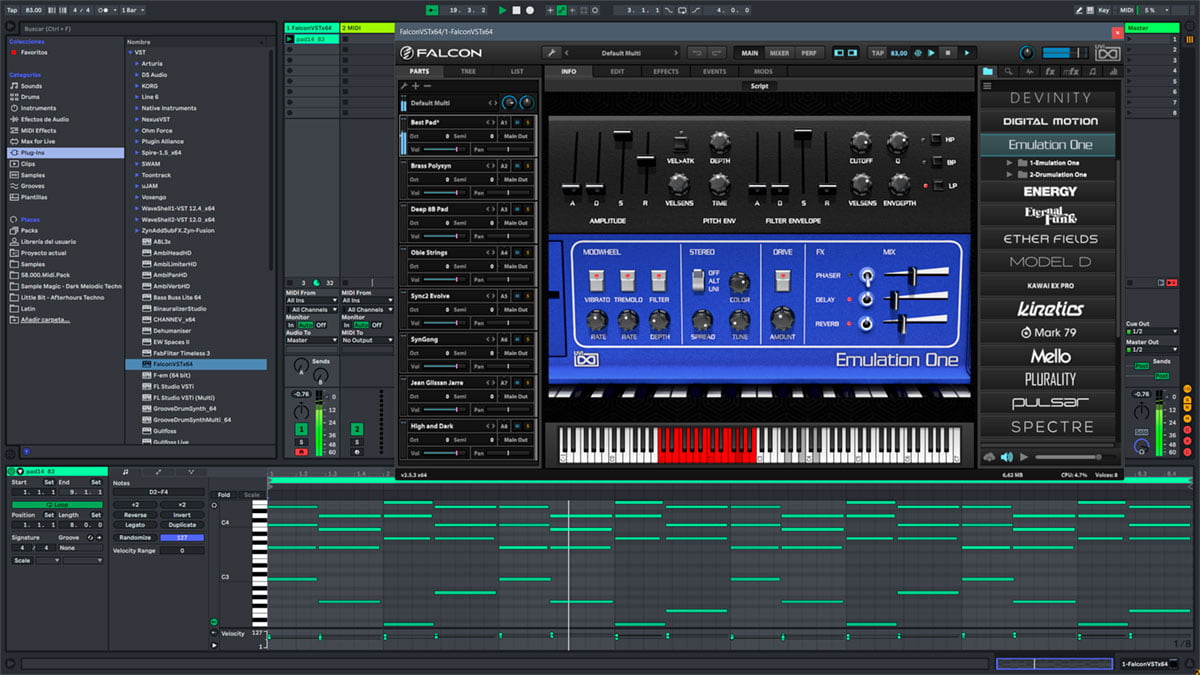Select Instruments category in browser
This screenshot has width=1200, height=675.
coord(38,108)
